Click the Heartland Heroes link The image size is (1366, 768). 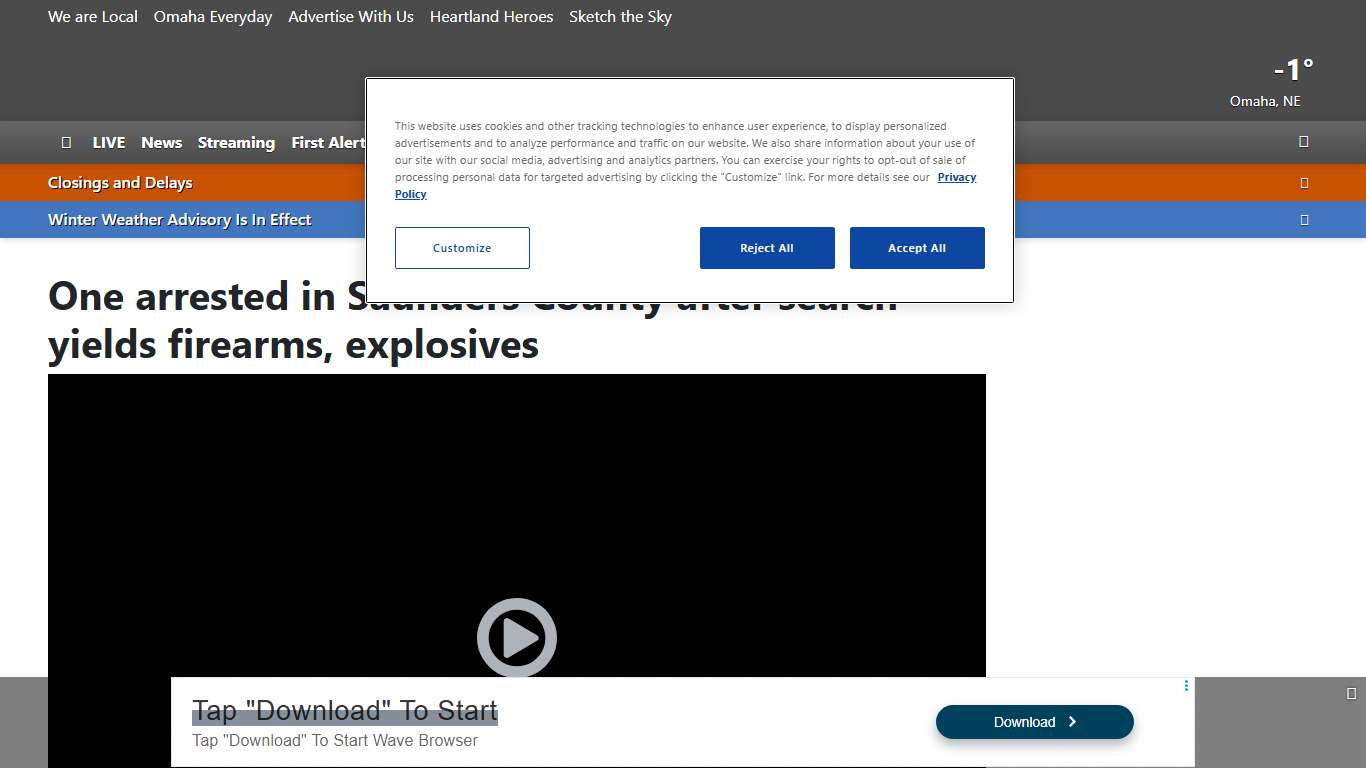(491, 17)
